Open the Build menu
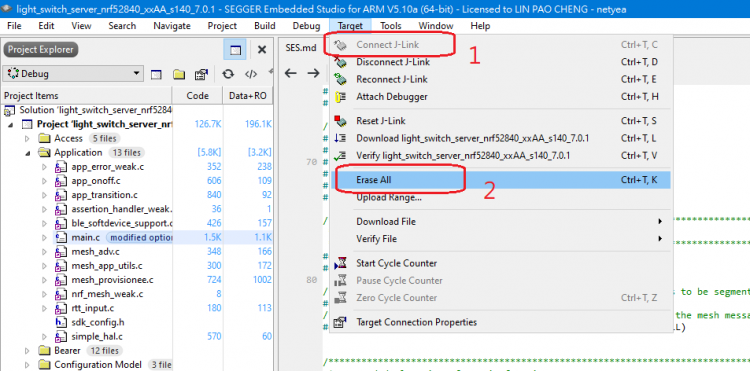The image size is (750, 371). pyautogui.click(x=265, y=26)
